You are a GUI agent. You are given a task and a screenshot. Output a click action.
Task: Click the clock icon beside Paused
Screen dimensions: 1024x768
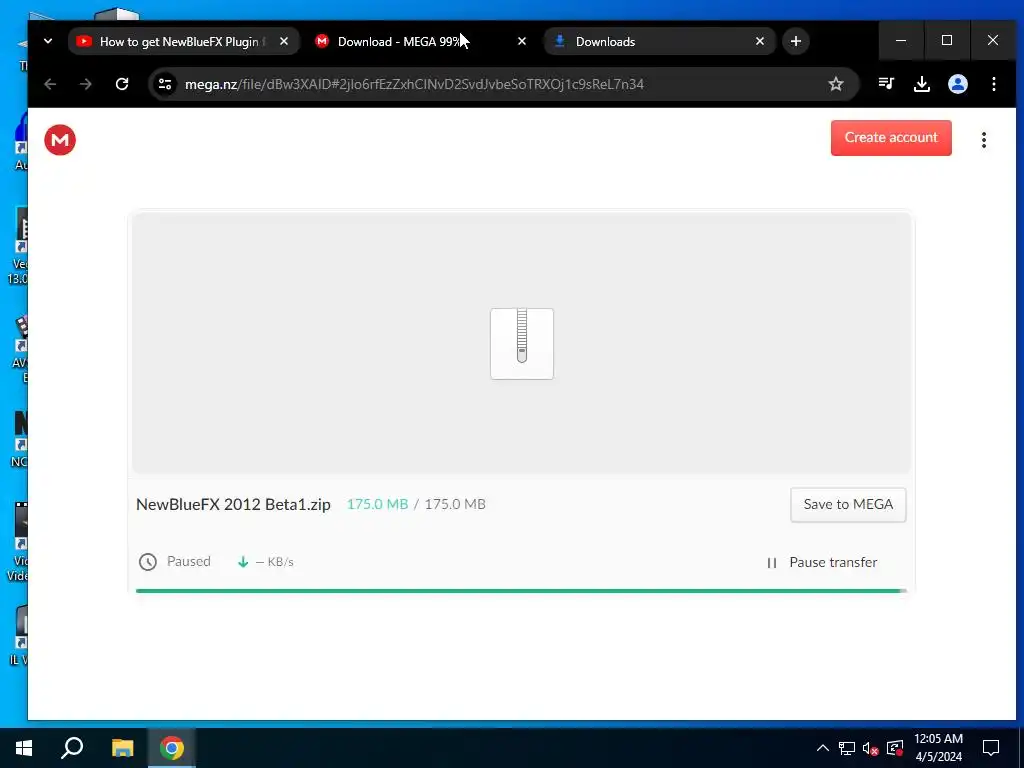148,562
